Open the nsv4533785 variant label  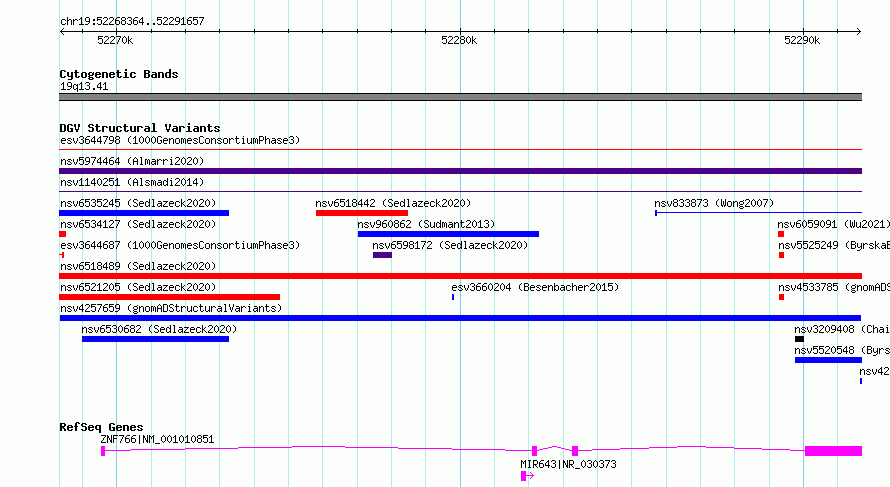click(x=834, y=287)
